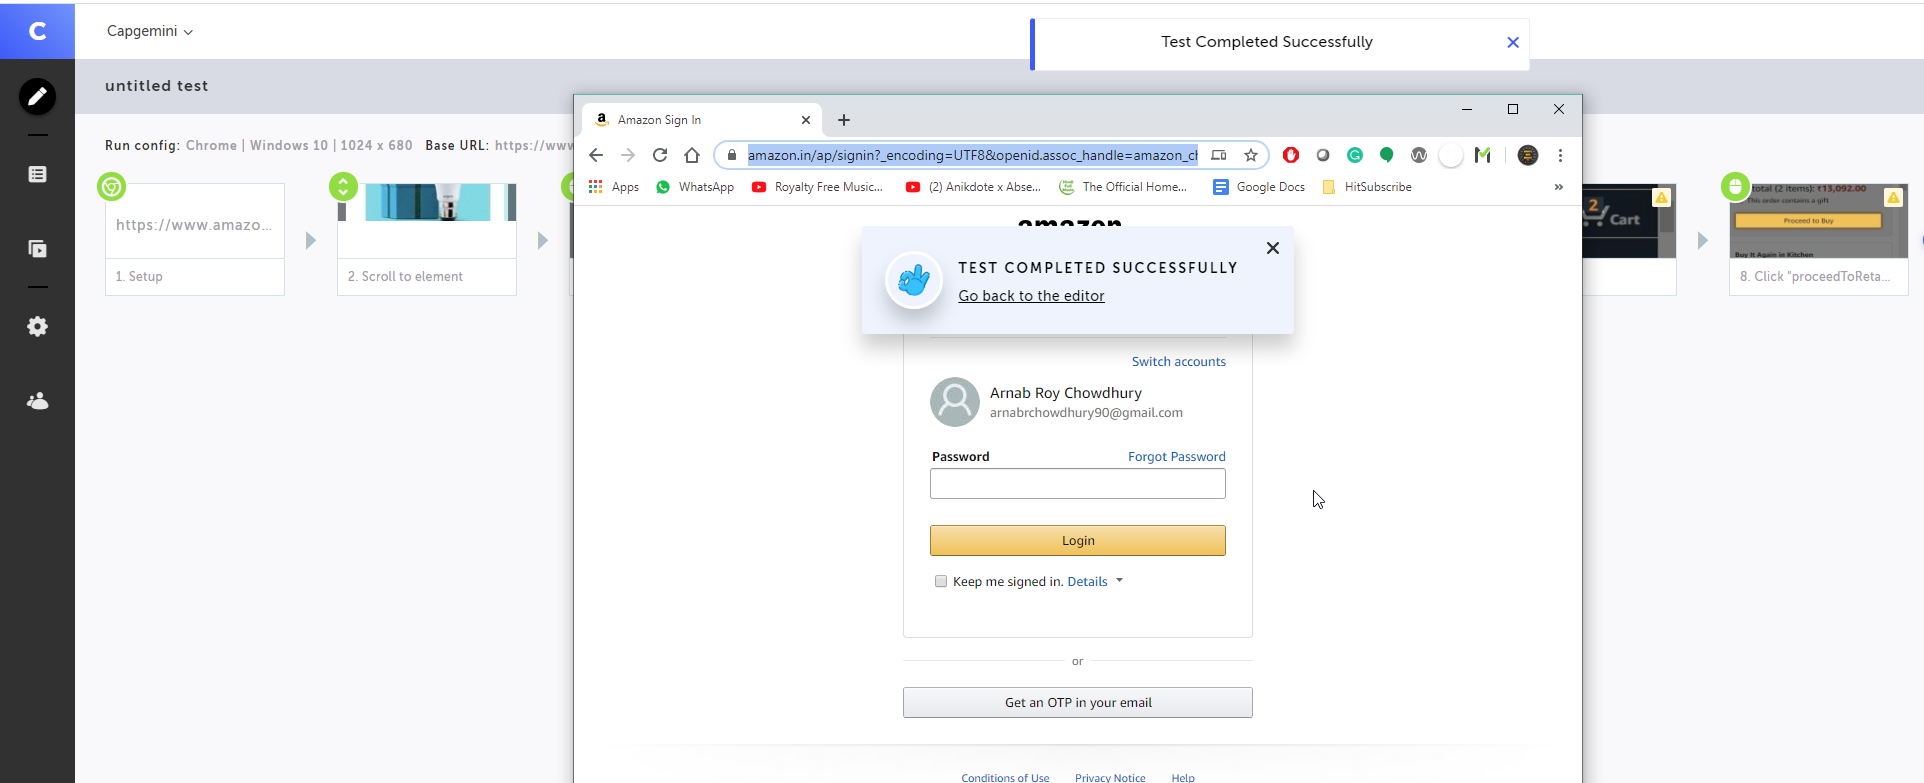Reload the Amazon Sign In page
Viewport: 1924px width, 783px height.
[660, 155]
